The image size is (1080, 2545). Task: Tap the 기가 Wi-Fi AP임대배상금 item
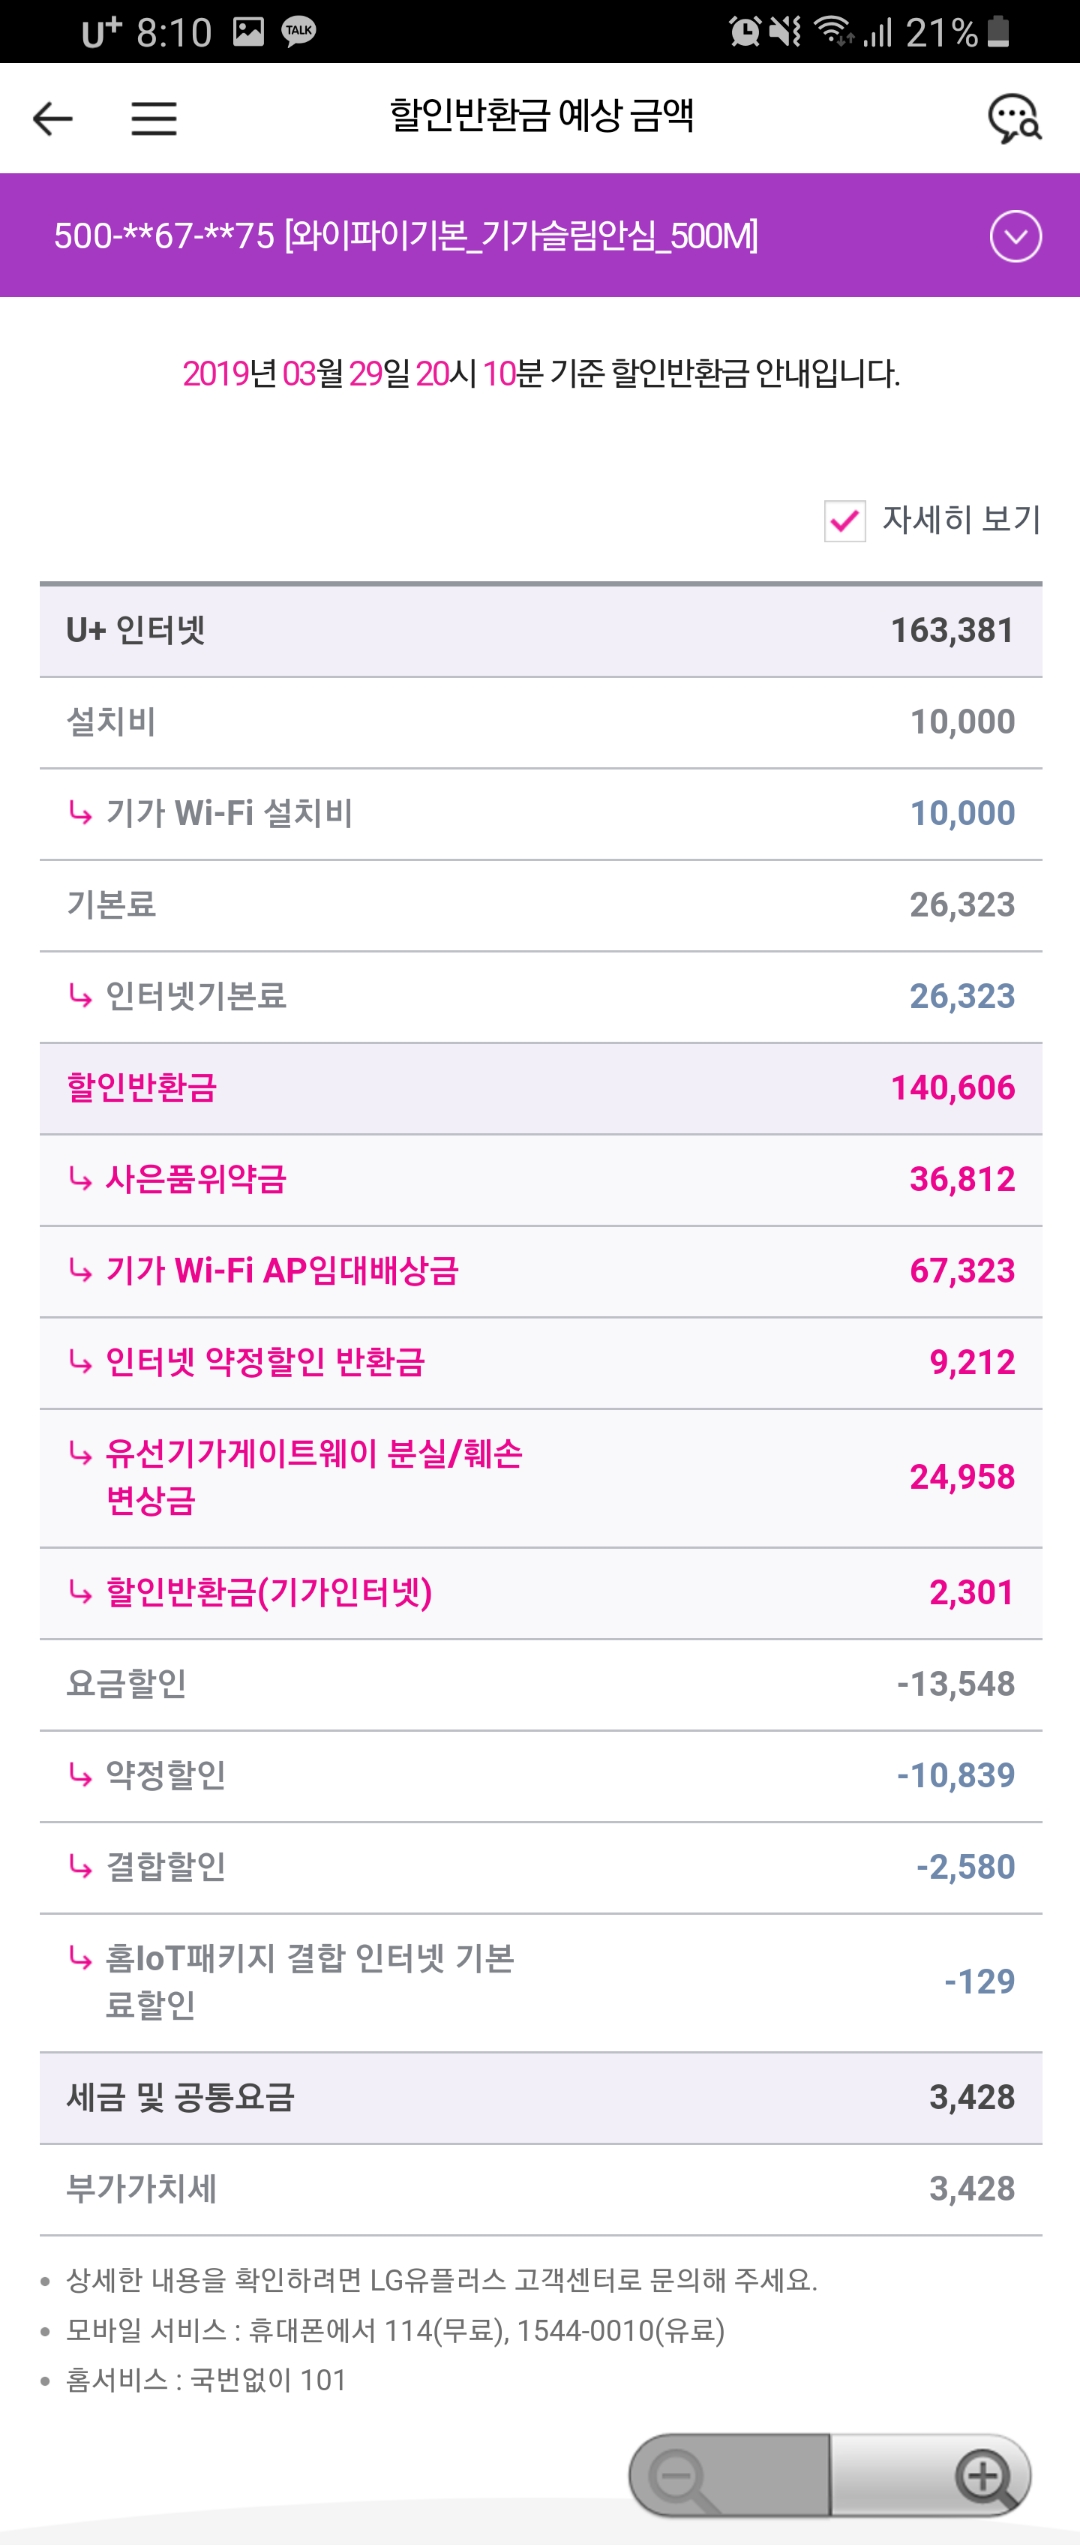(282, 1271)
